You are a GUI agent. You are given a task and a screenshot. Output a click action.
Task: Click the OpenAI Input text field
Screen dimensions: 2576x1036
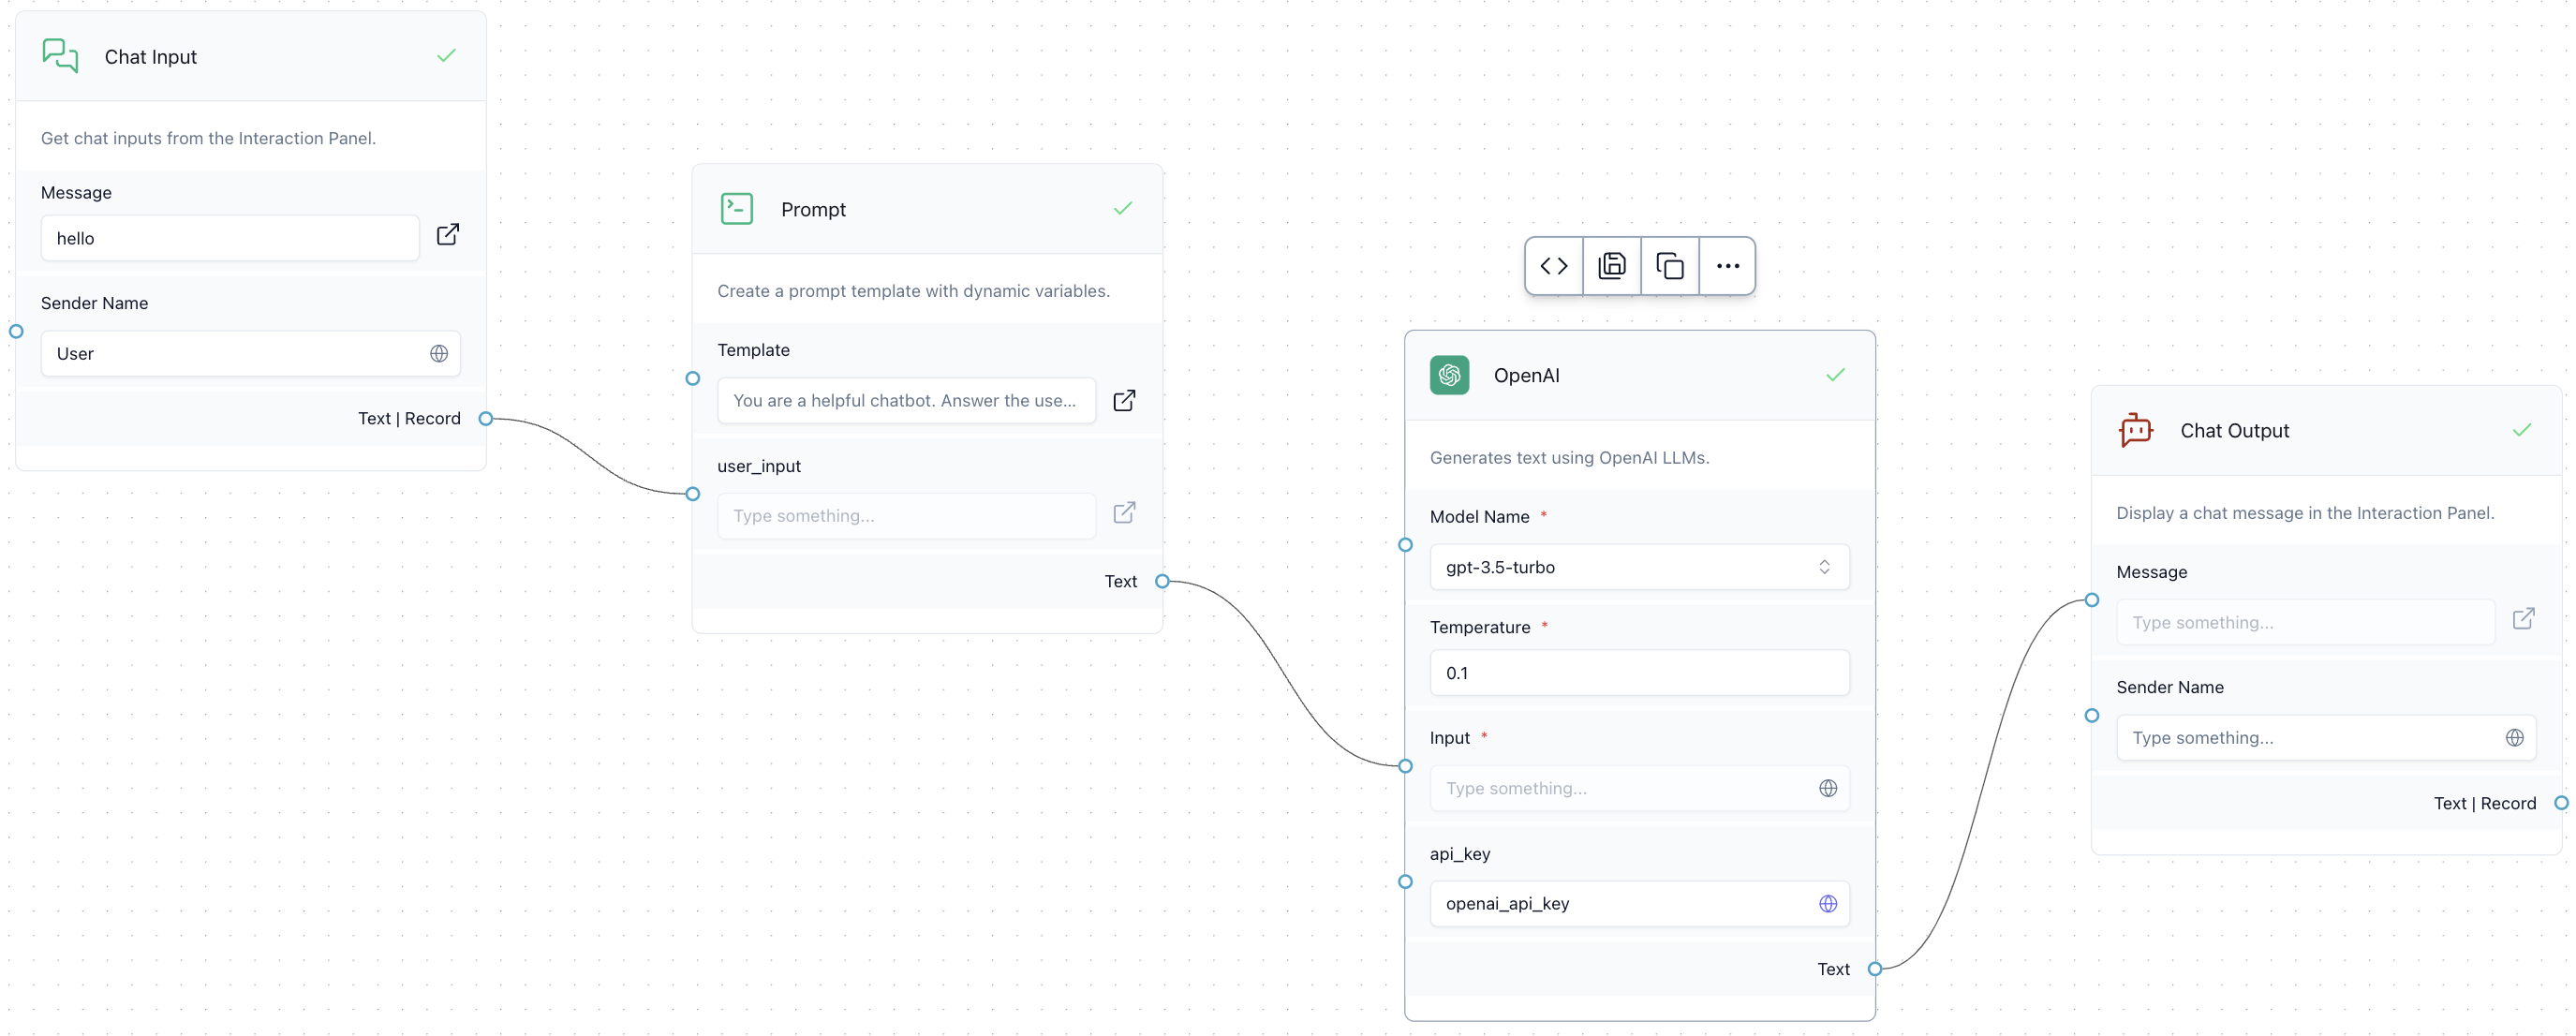pyautogui.click(x=1639, y=788)
